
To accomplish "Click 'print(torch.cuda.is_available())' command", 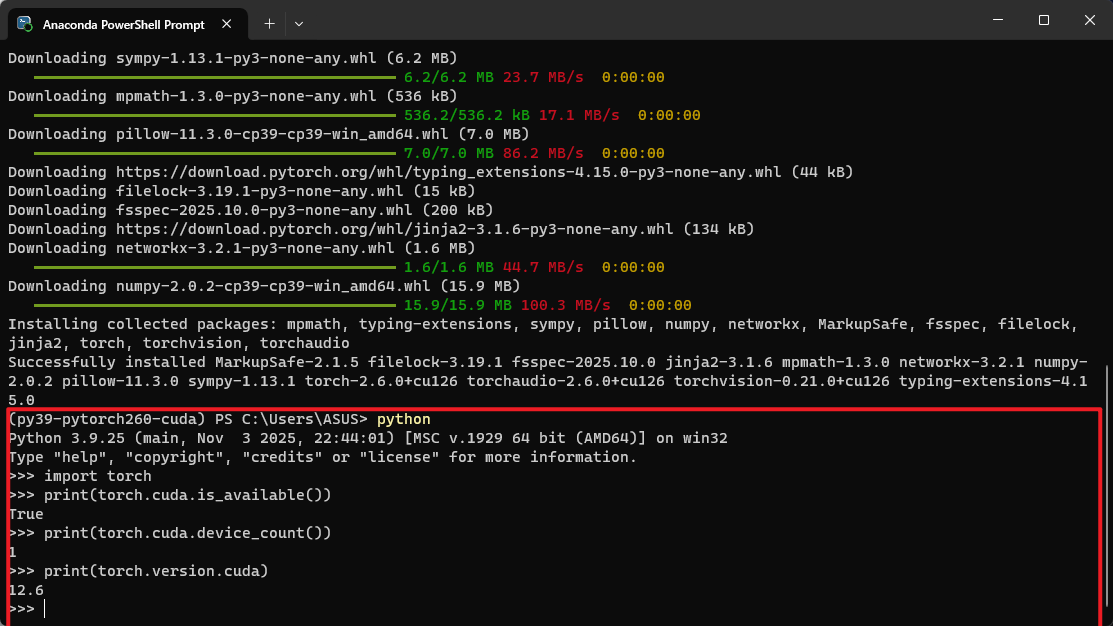I will tap(187, 495).
